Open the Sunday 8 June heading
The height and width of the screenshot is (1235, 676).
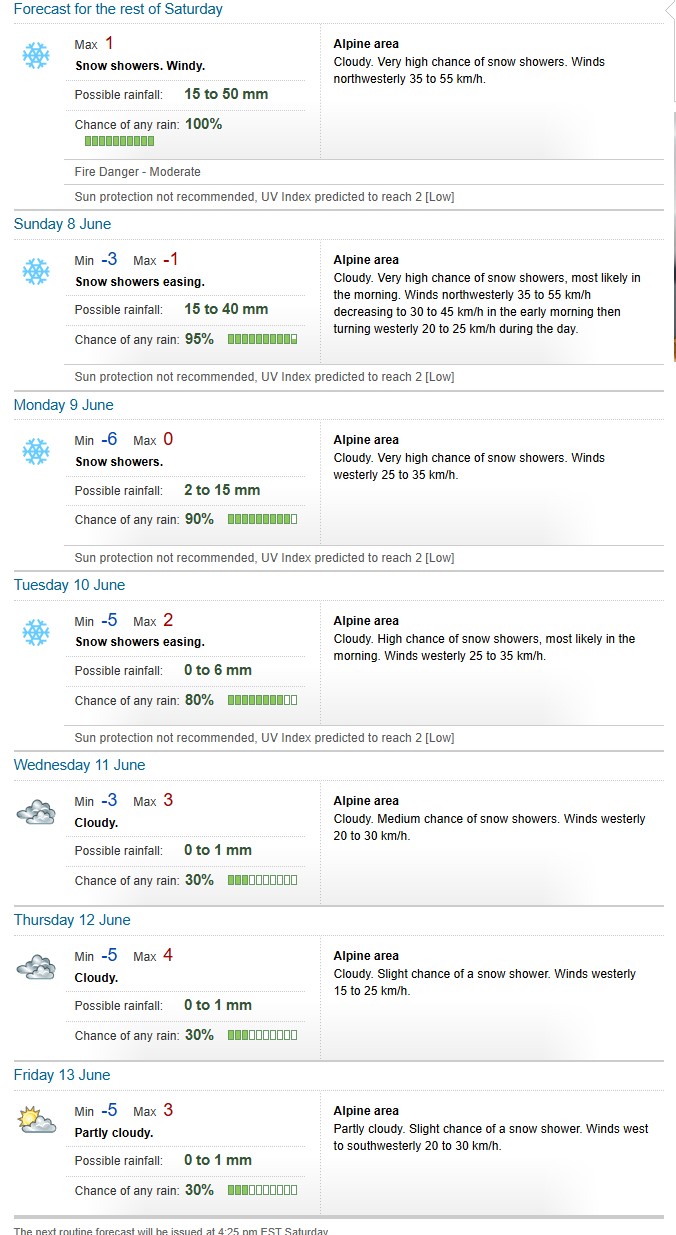click(62, 224)
